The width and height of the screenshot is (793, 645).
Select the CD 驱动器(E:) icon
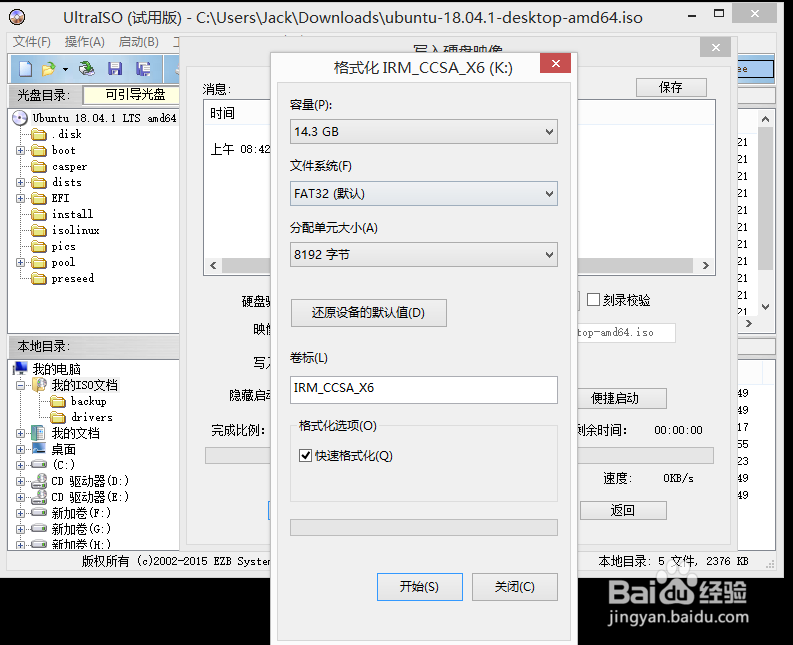pyautogui.click(x=38, y=497)
